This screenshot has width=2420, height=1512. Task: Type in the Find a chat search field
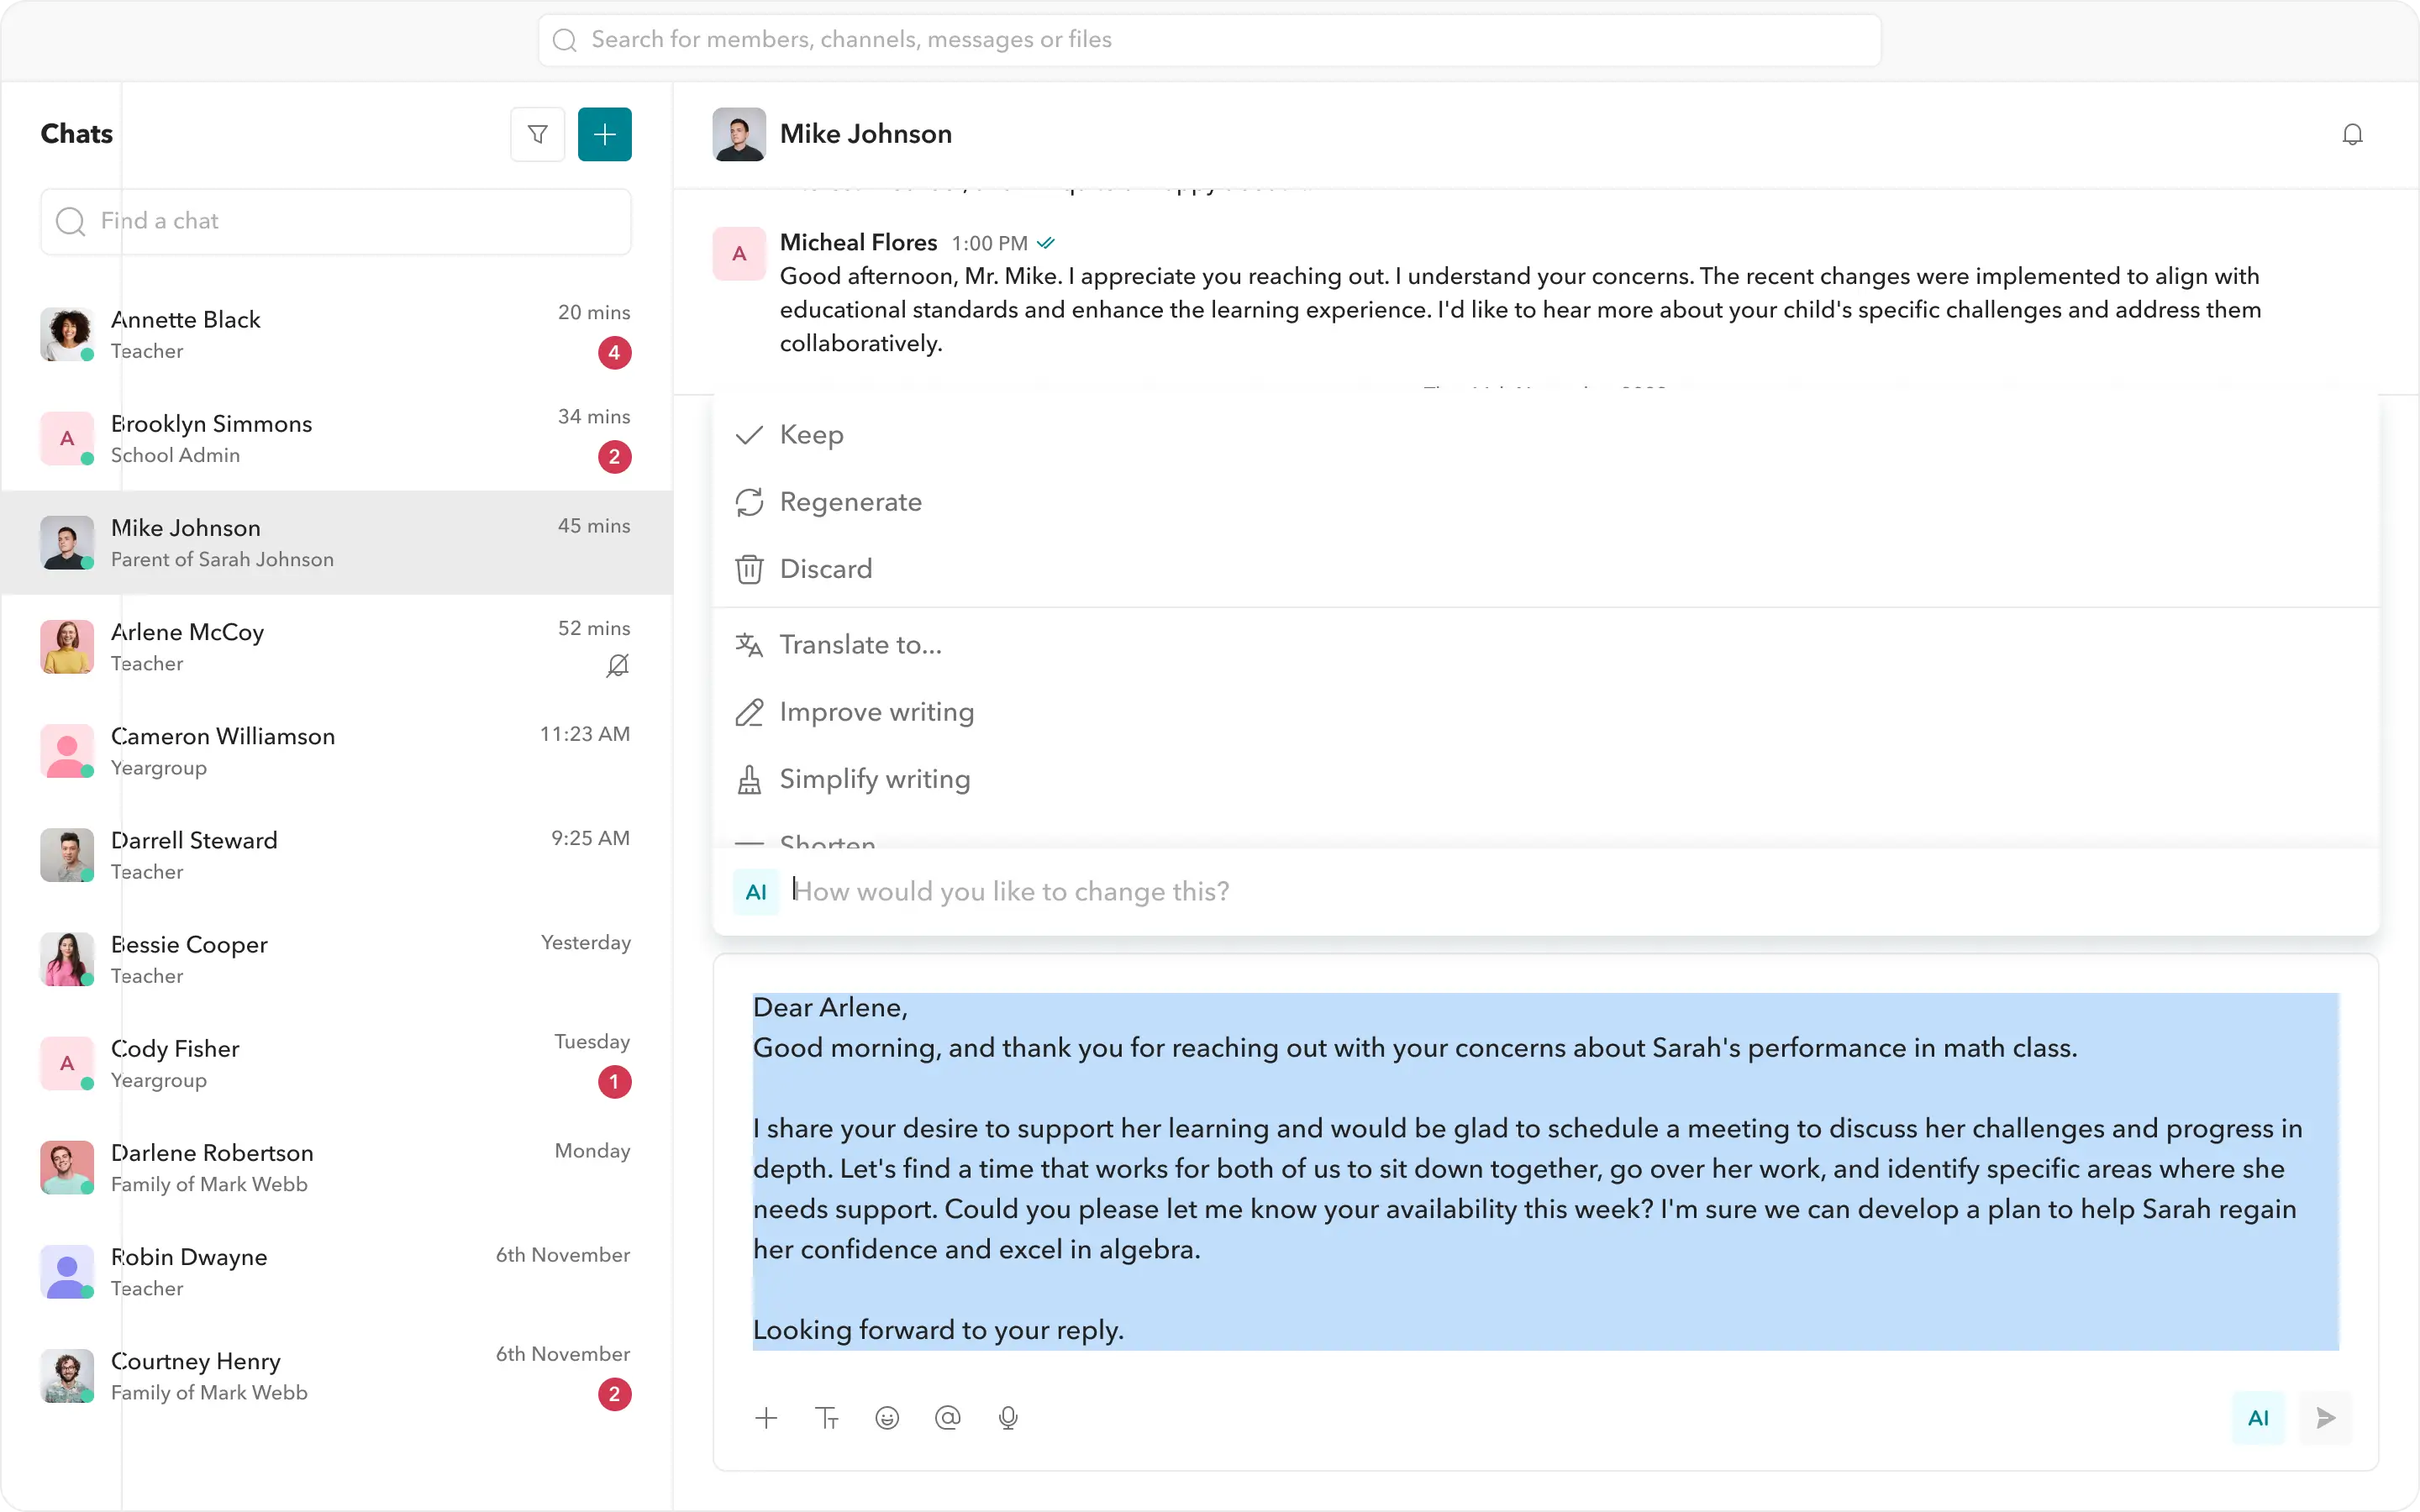pyautogui.click(x=336, y=221)
